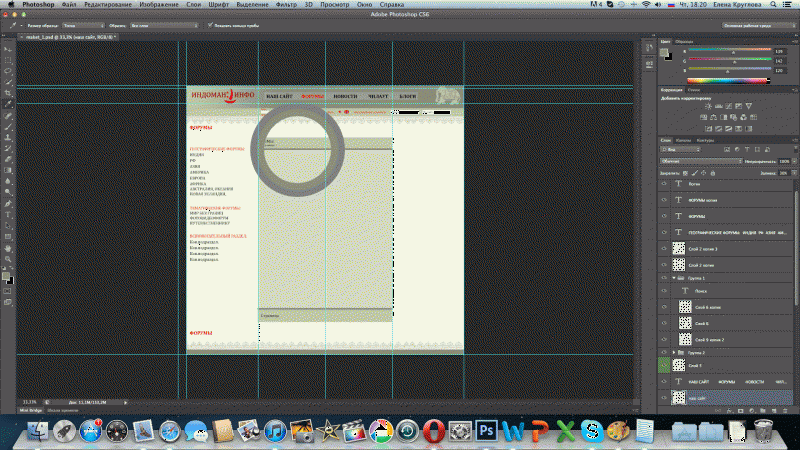Image resolution: width=800 pixels, height=450 pixels.
Task: Click the Trash icon in the Dock
Action: [762, 431]
